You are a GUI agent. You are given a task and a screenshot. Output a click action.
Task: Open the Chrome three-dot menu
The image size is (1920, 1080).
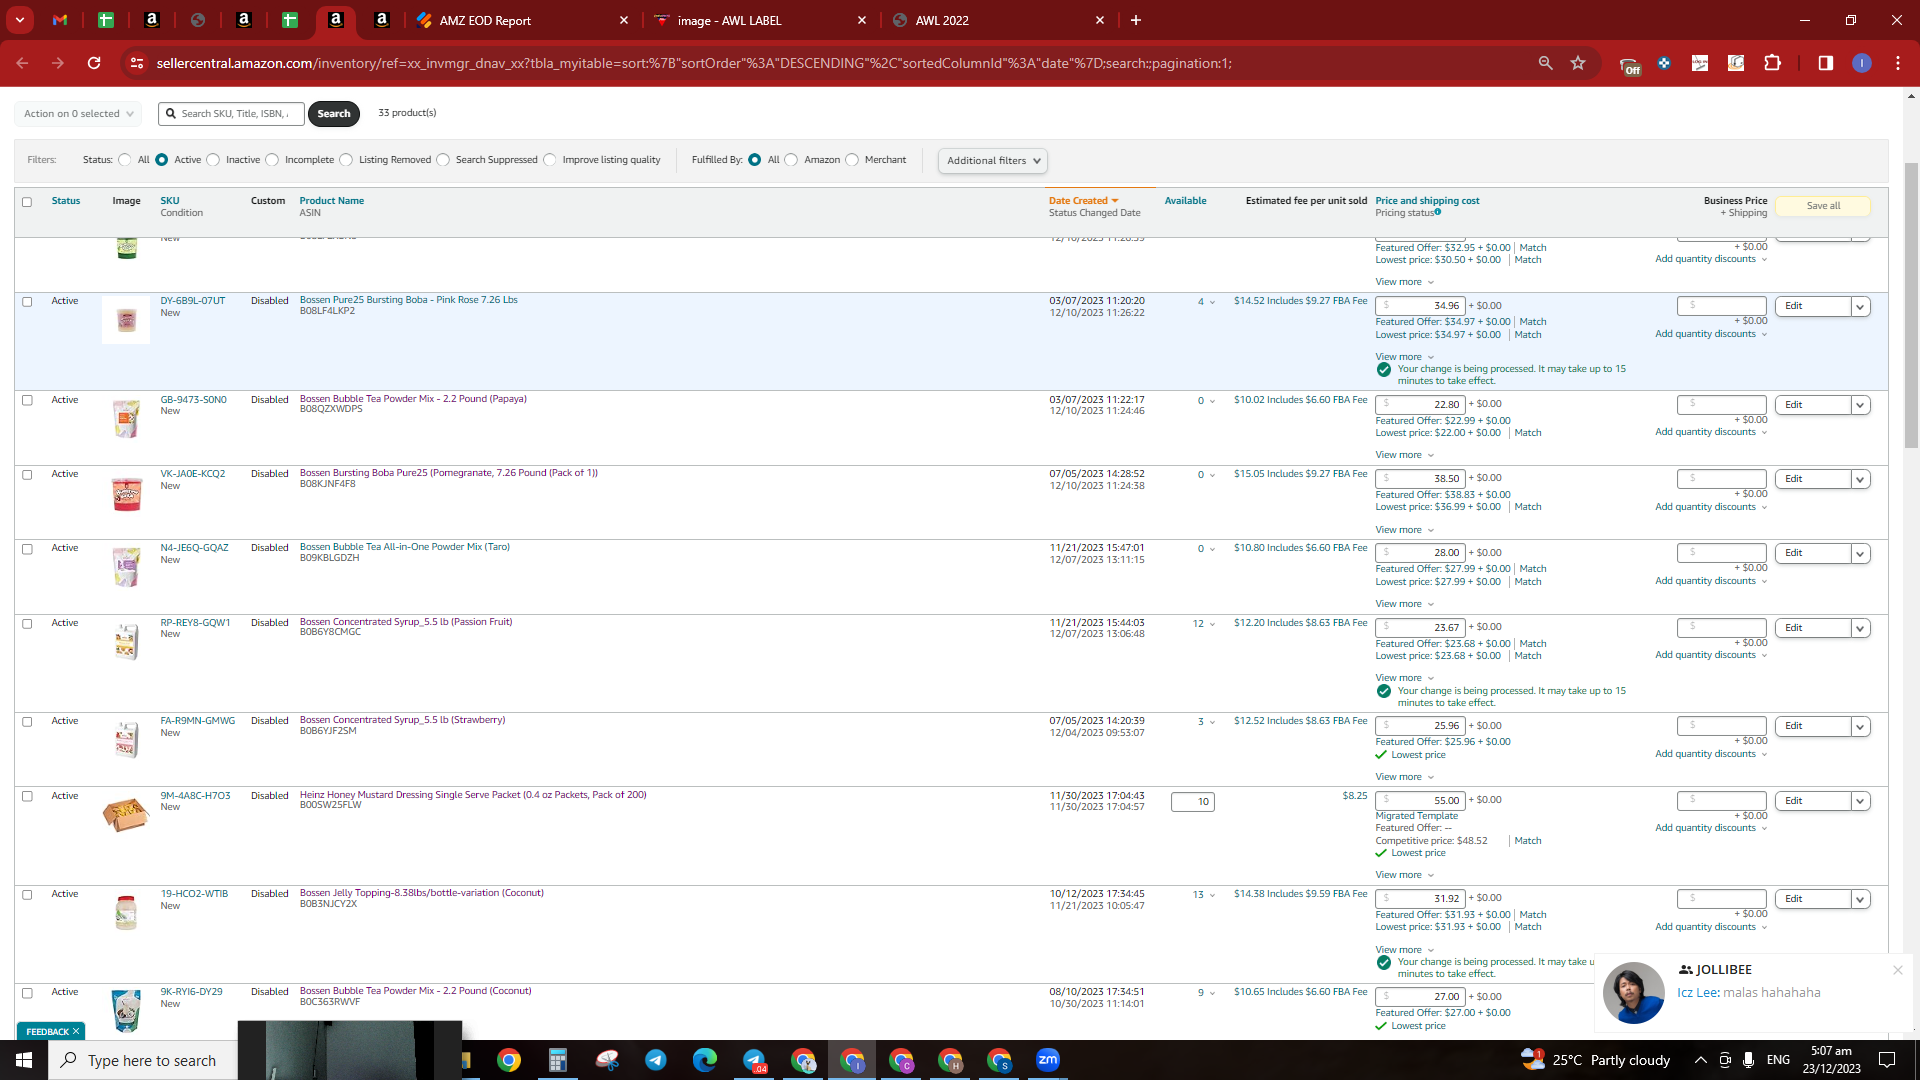click(x=1898, y=63)
